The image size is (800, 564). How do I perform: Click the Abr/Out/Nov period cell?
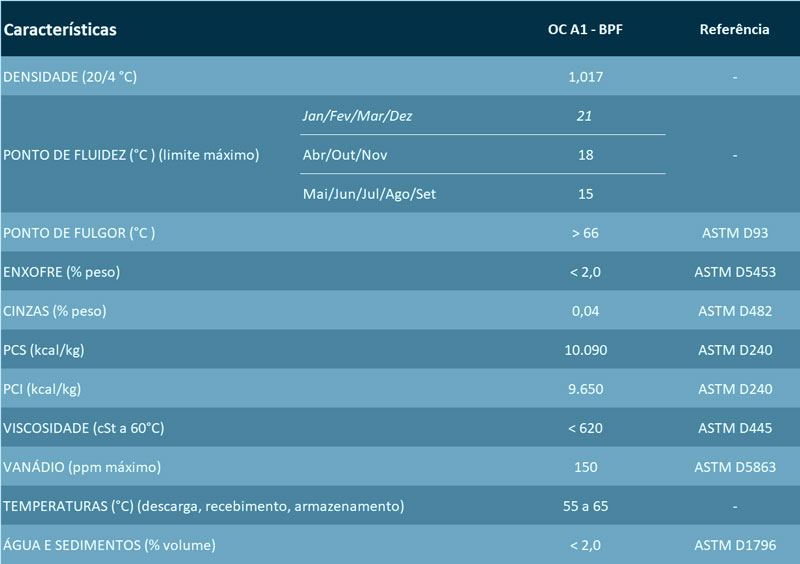(344, 155)
